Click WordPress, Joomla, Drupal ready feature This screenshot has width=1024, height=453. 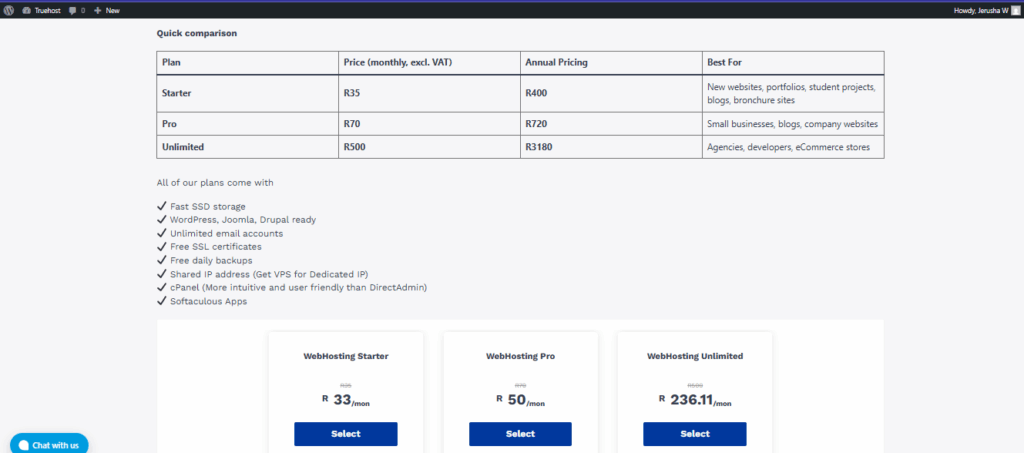pyautogui.click(x=236, y=220)
